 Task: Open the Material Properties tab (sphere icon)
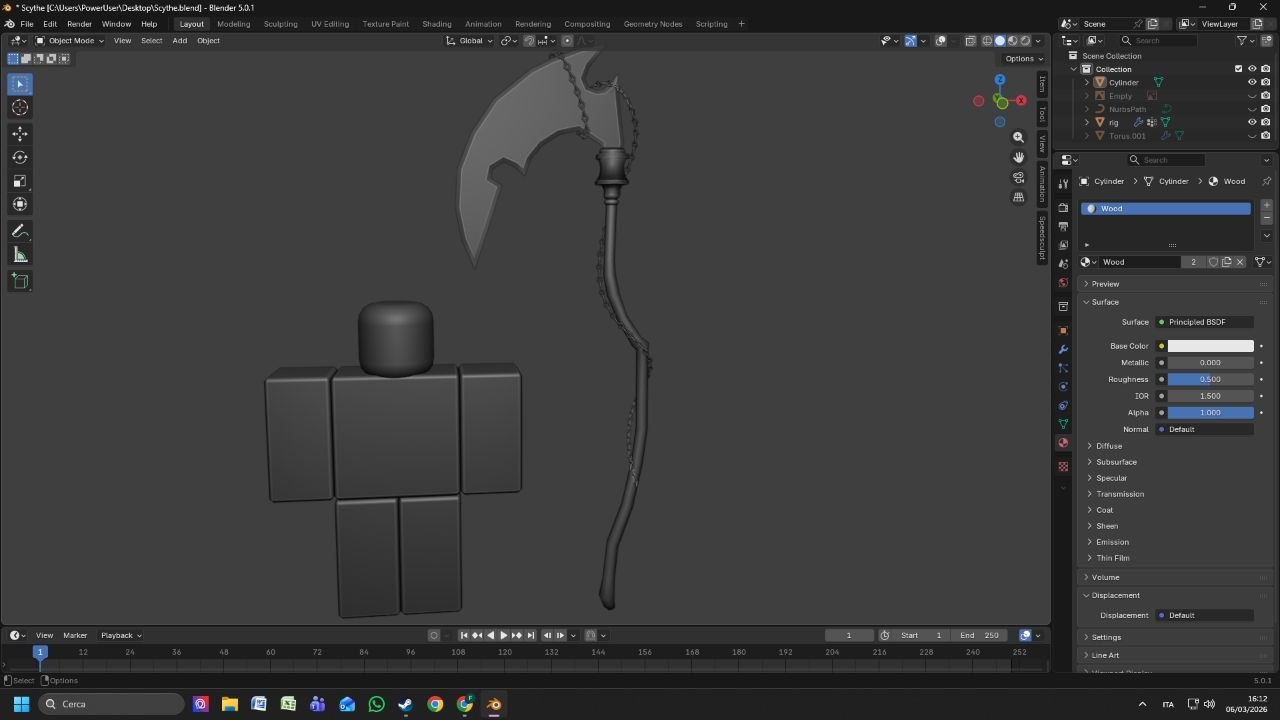click(x=1063, y=443)
